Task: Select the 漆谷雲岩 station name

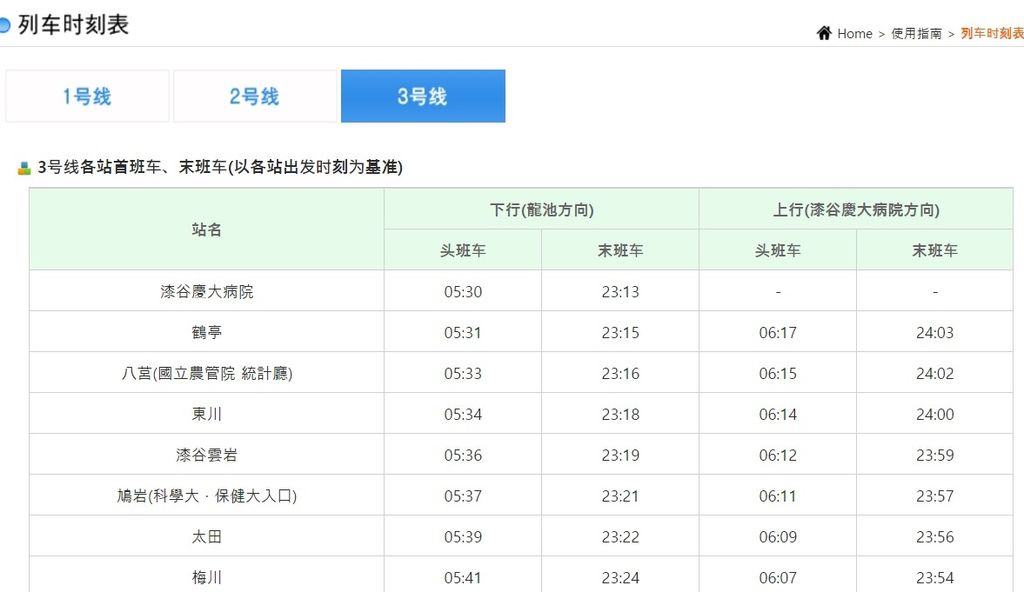Action: tap(206, 454)
